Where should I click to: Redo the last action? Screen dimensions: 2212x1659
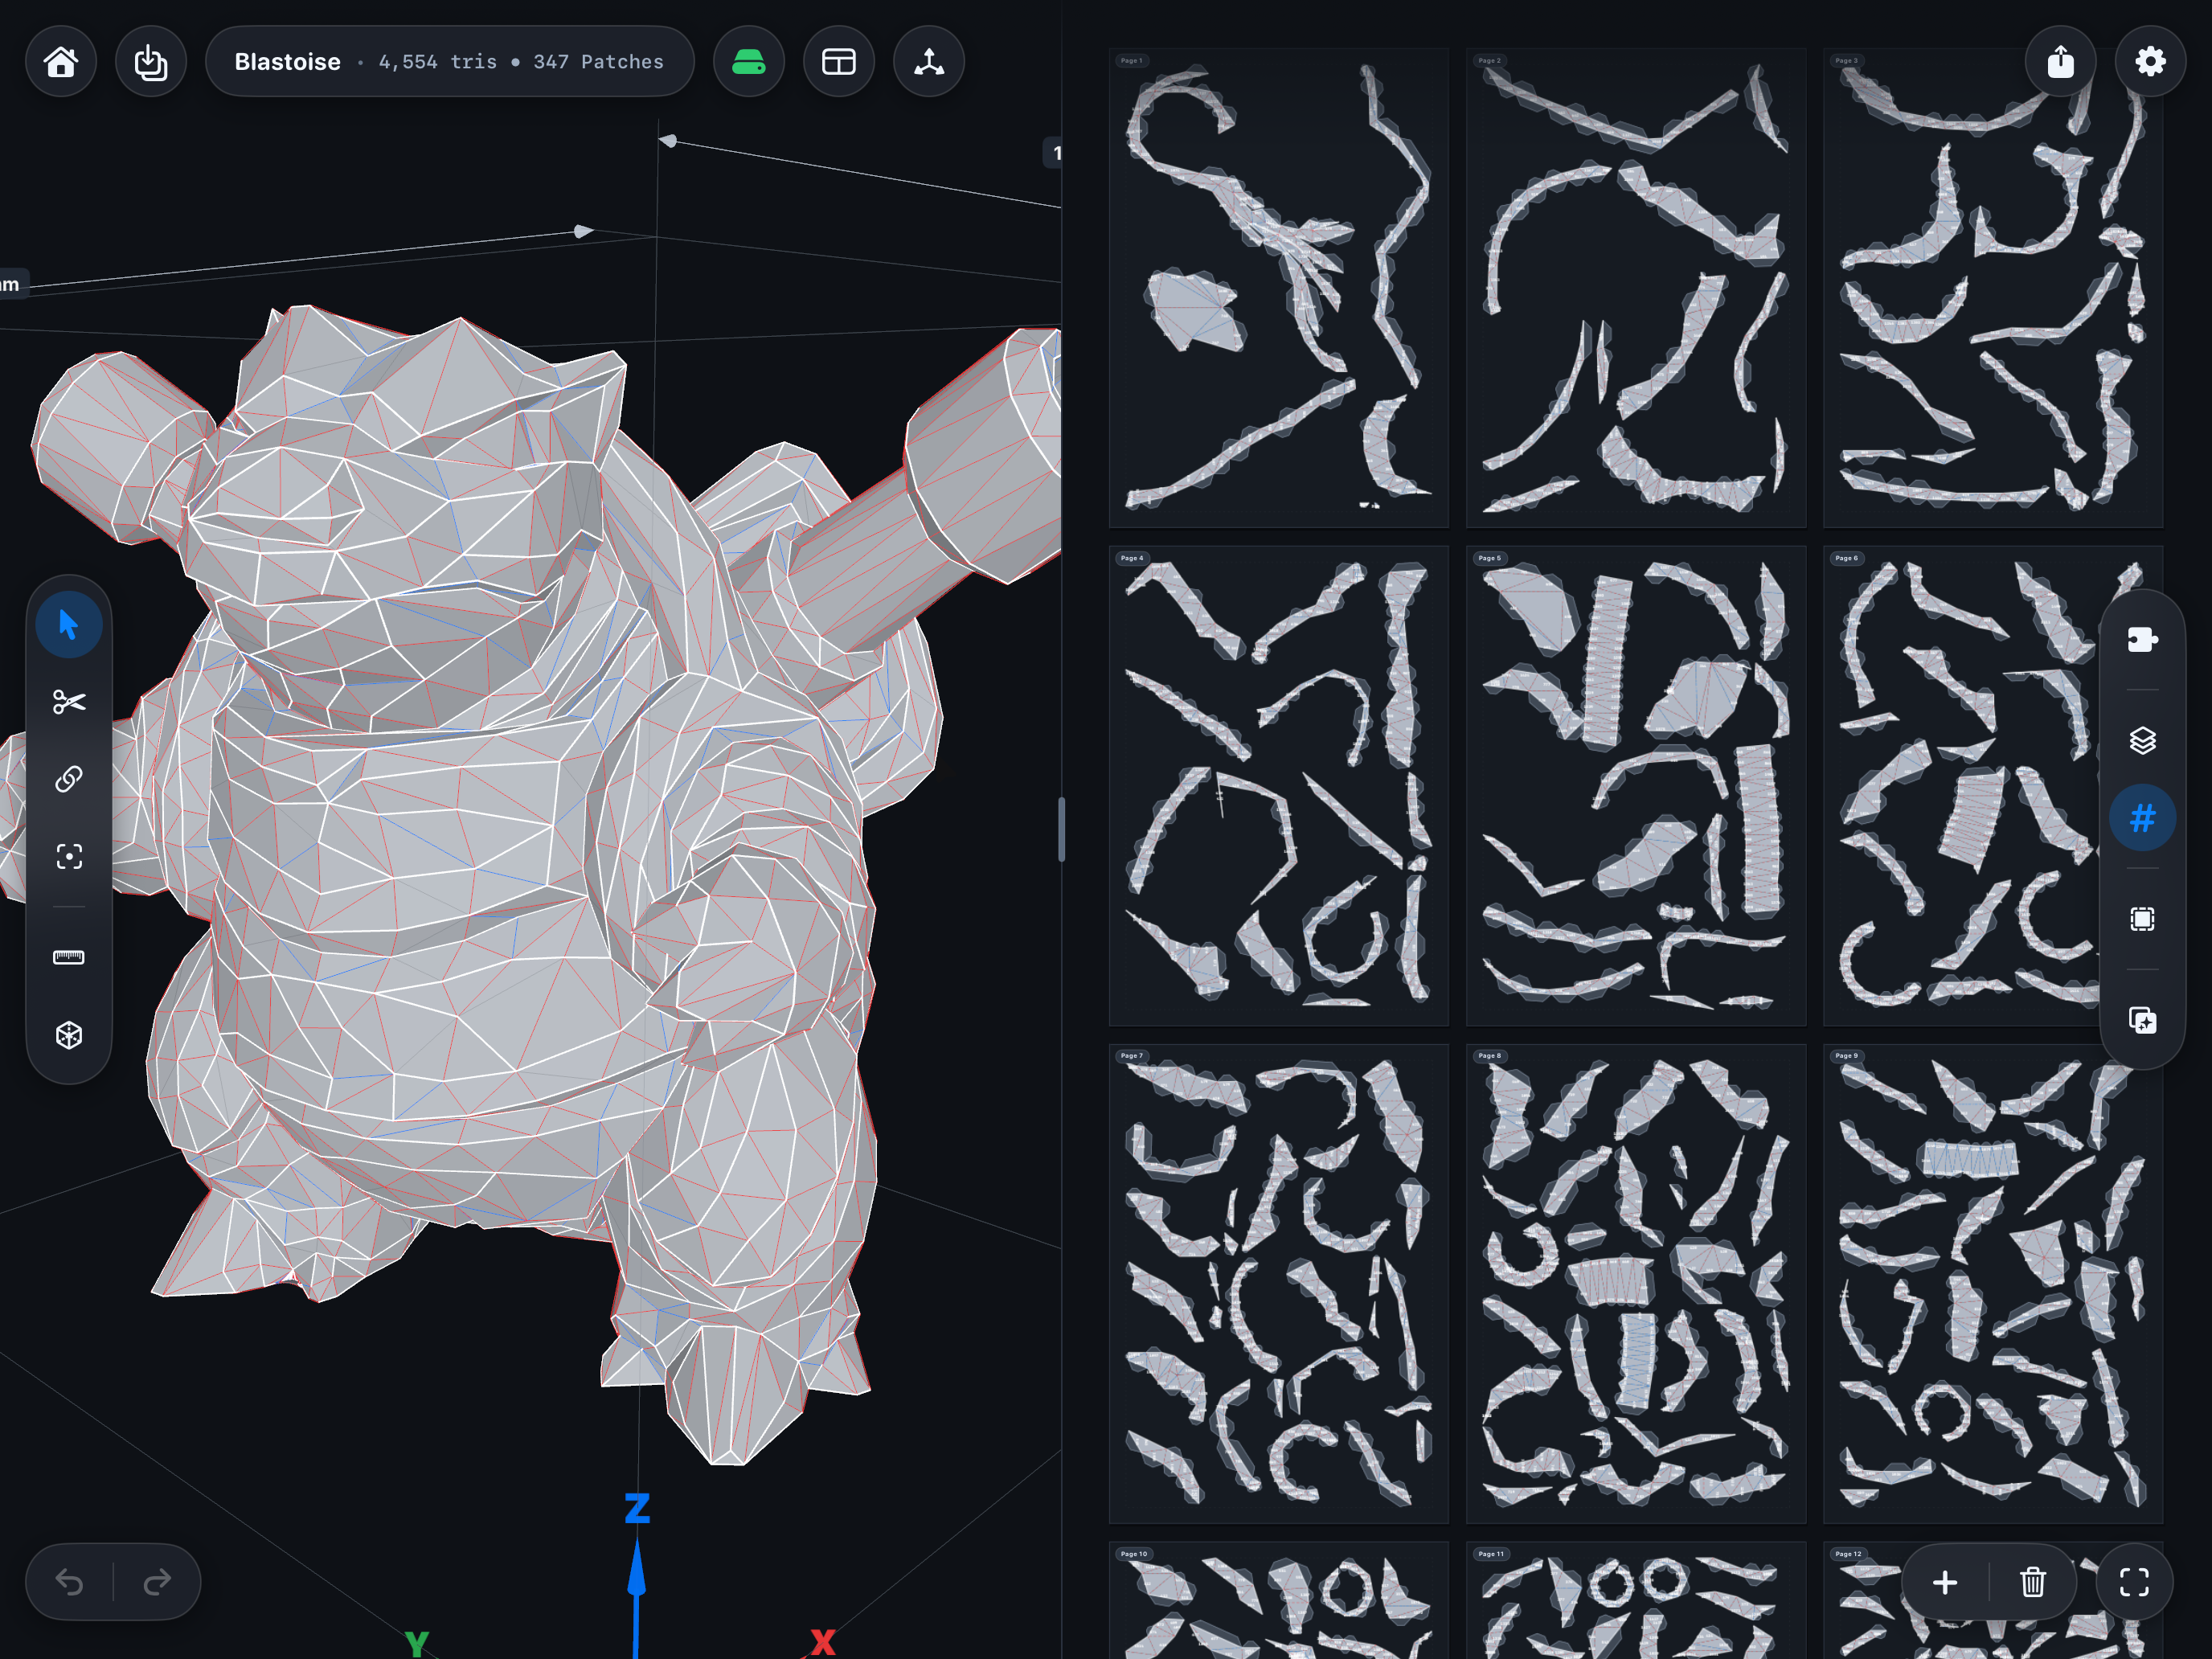157,1582
